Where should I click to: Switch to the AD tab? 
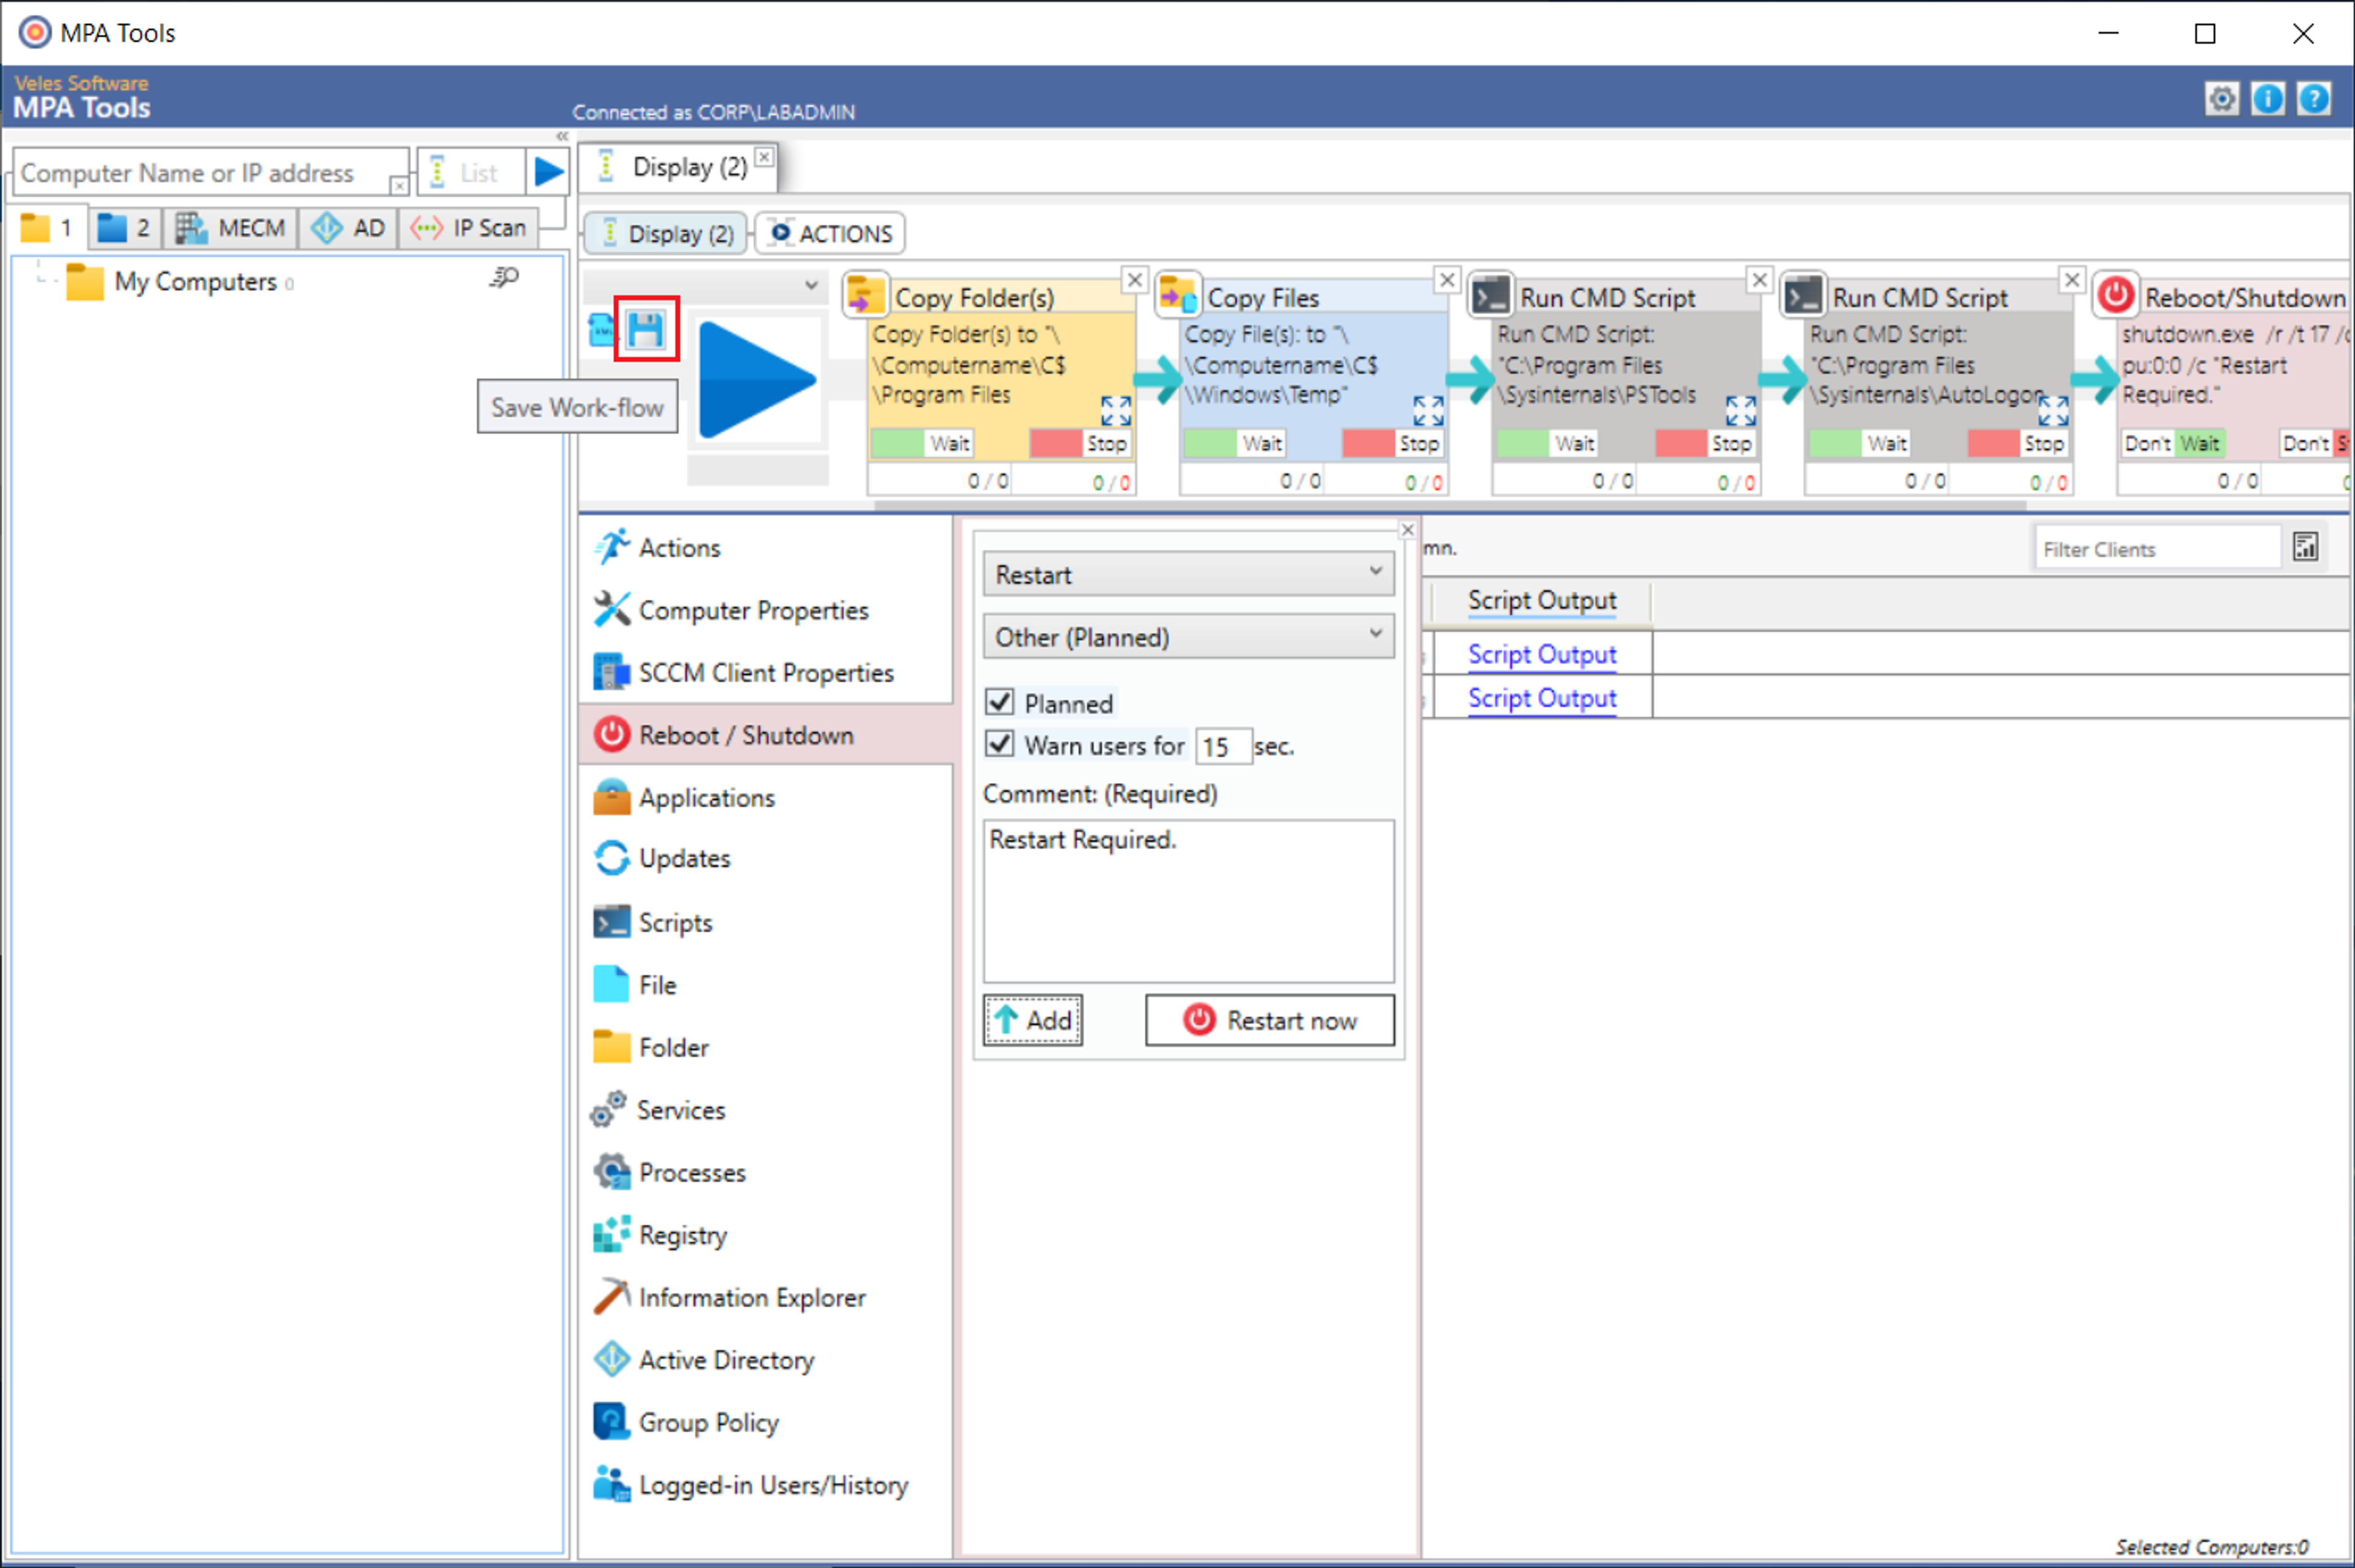pos(348,228)
